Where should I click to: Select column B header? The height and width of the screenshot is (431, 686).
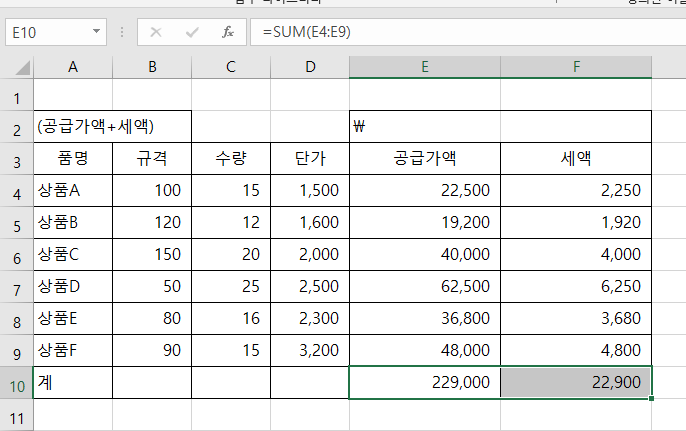152,67
